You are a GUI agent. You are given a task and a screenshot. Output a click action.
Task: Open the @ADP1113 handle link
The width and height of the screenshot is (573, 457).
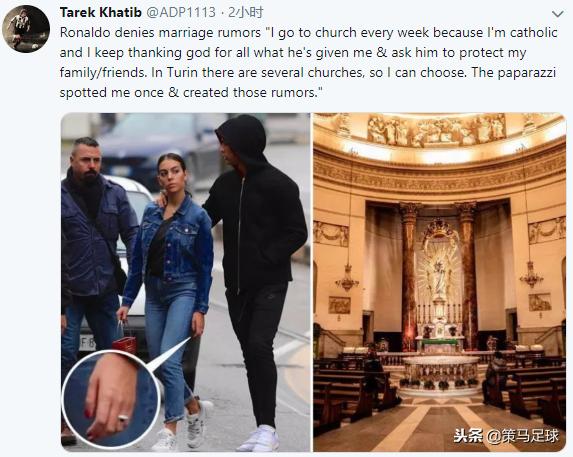pos(181,12)
